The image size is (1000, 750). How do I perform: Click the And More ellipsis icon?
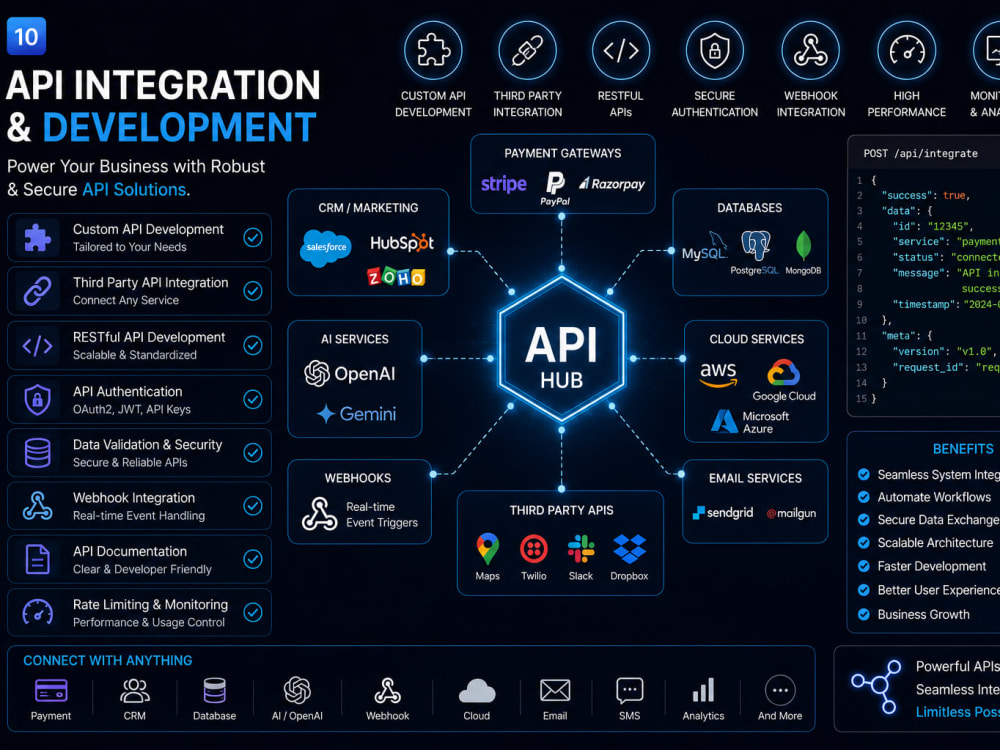(780, 690)
